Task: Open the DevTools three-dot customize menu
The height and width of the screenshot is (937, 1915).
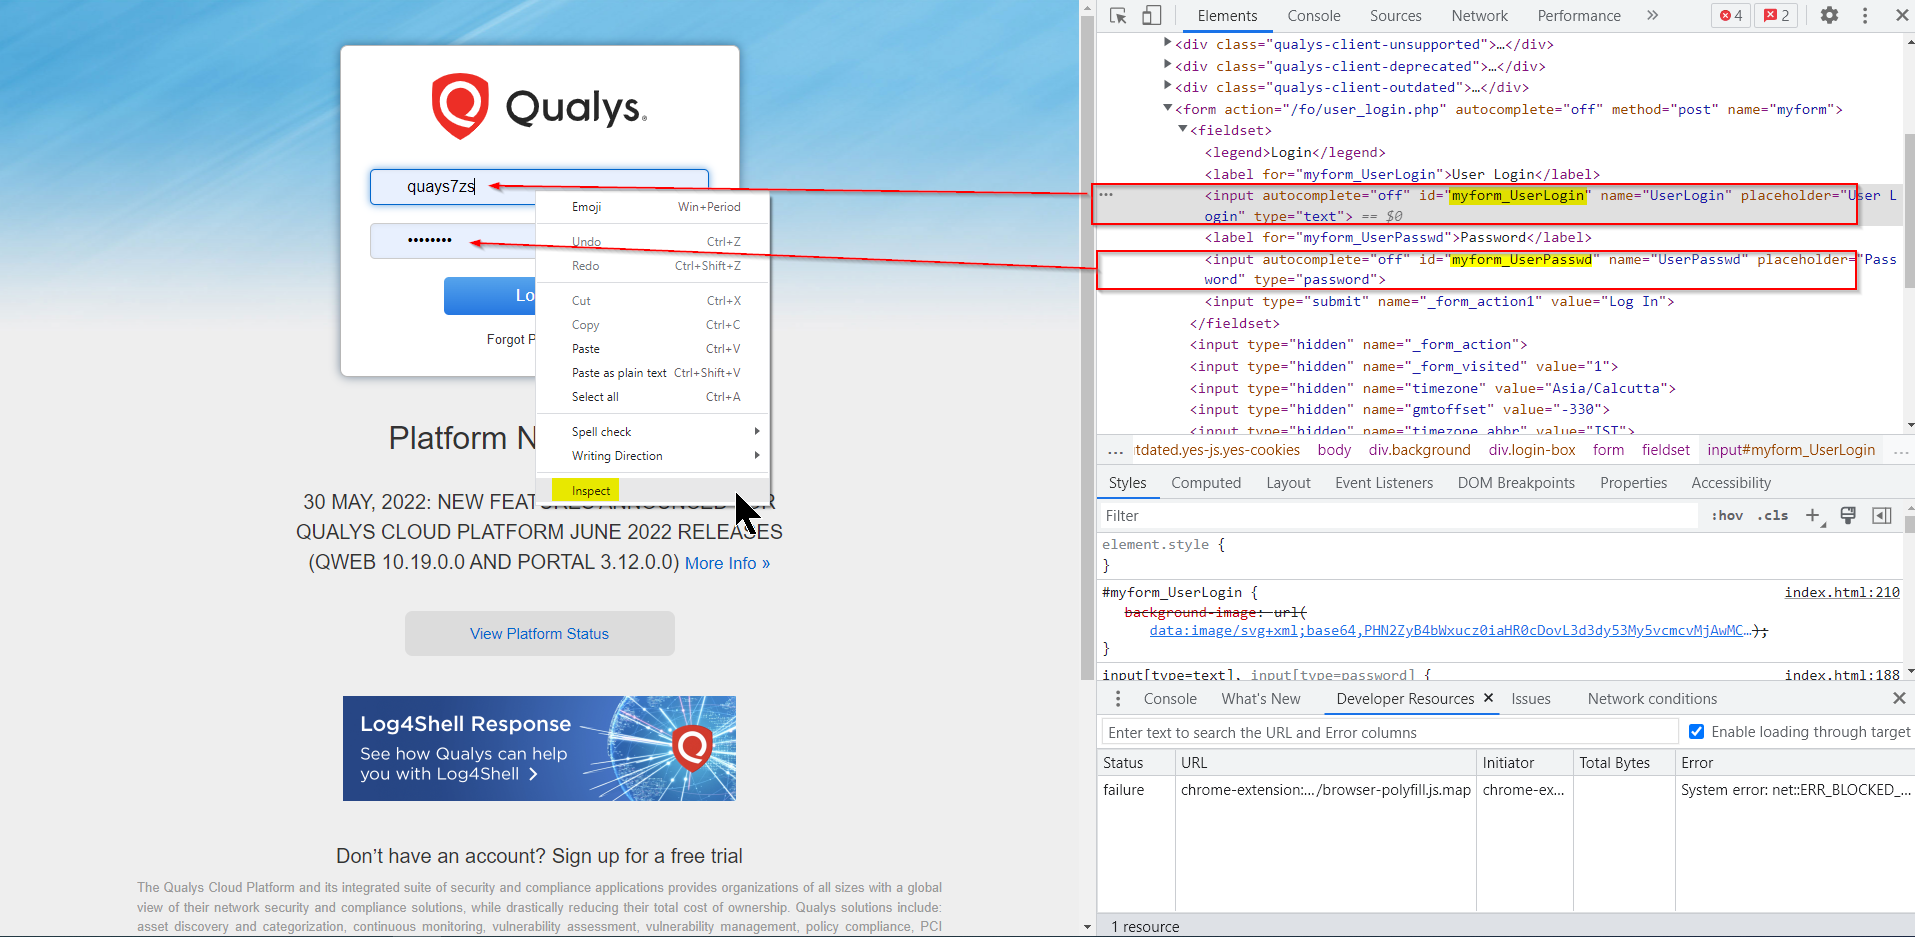Action: click(1865, 15)
